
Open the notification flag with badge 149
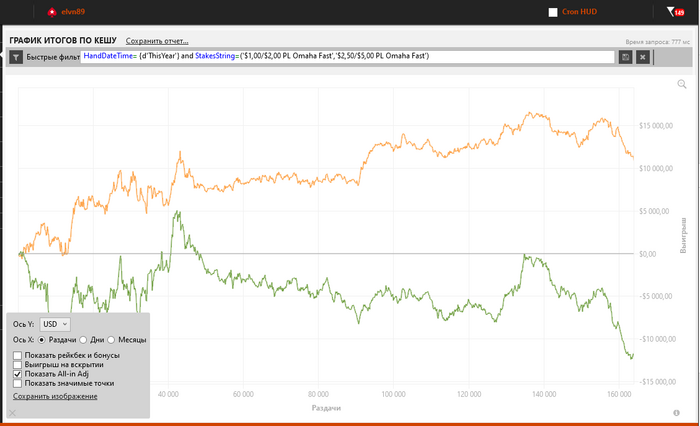click(x=675, y=12)
